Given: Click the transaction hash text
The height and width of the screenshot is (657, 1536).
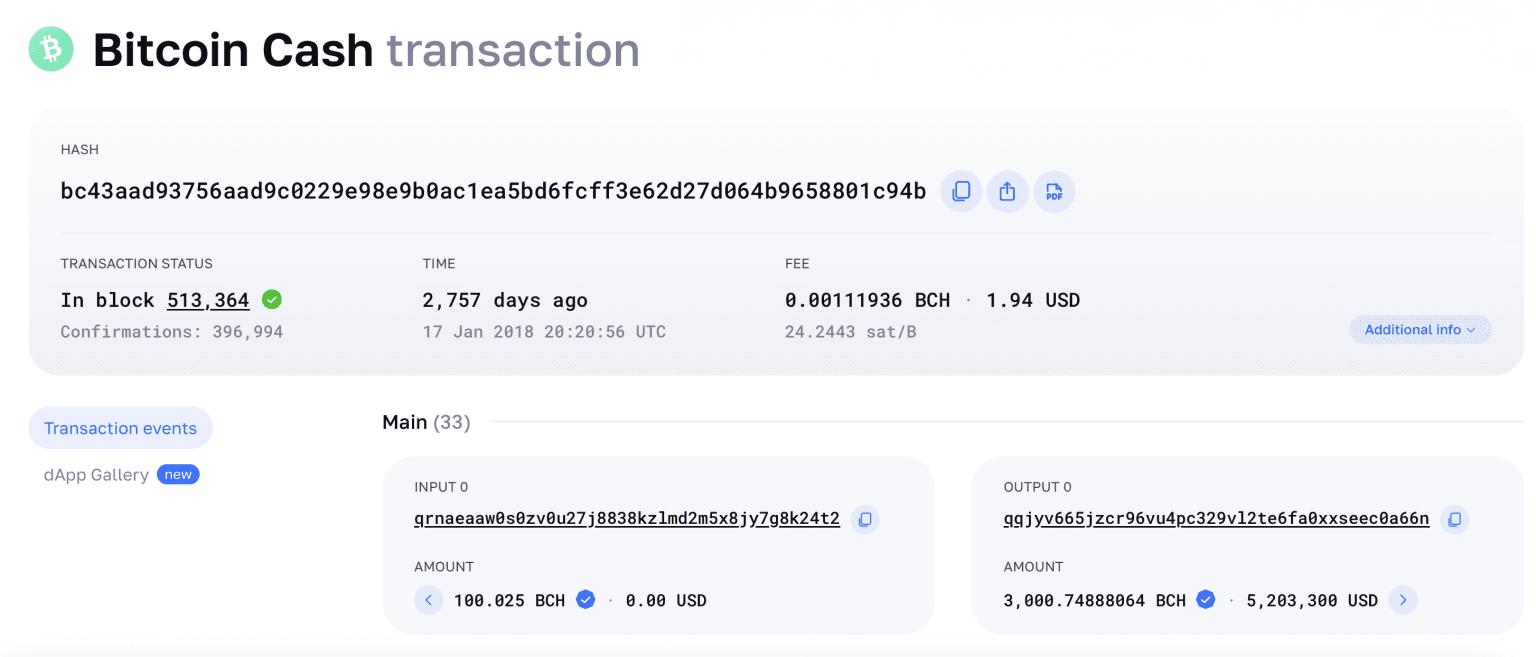Looking at the screenshot, I should (494, 191).
